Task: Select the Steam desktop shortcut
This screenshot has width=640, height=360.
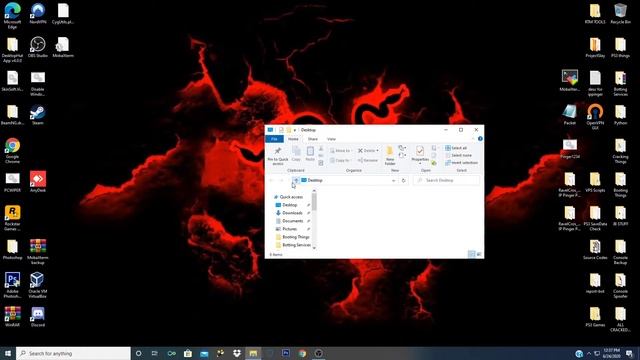Action: point(38,115)
